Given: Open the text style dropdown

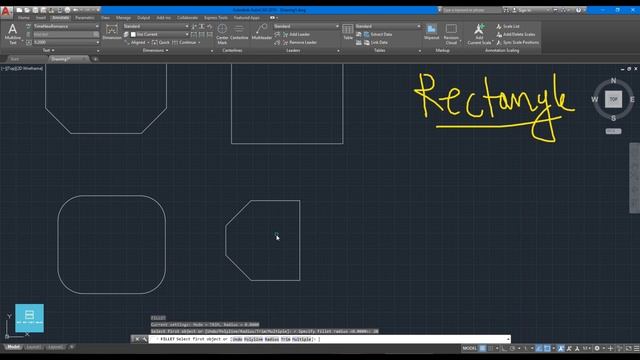Looking at the screenshot, I should 66,26.
